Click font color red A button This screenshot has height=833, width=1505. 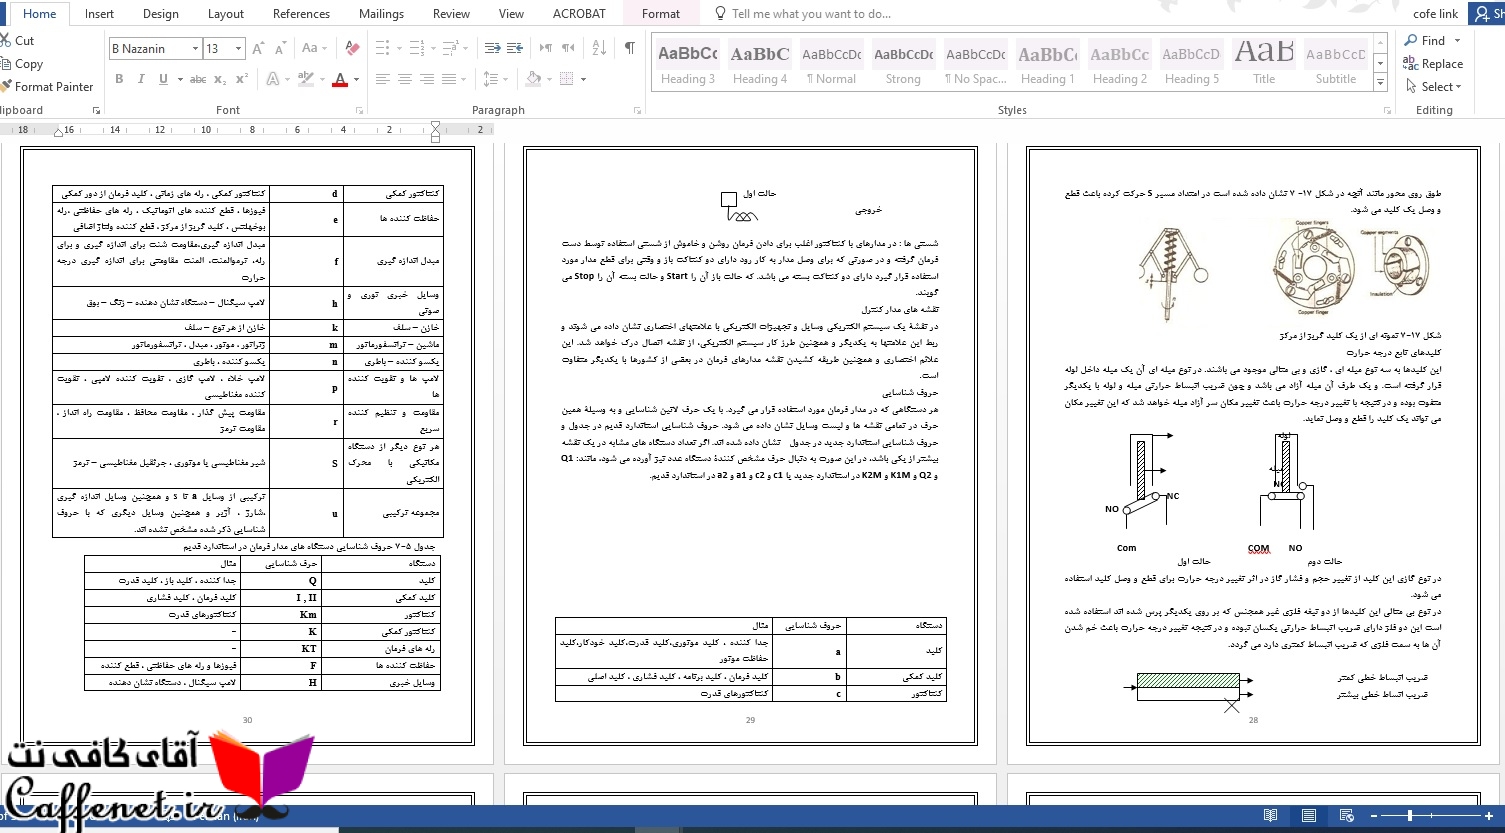point(341,79)
